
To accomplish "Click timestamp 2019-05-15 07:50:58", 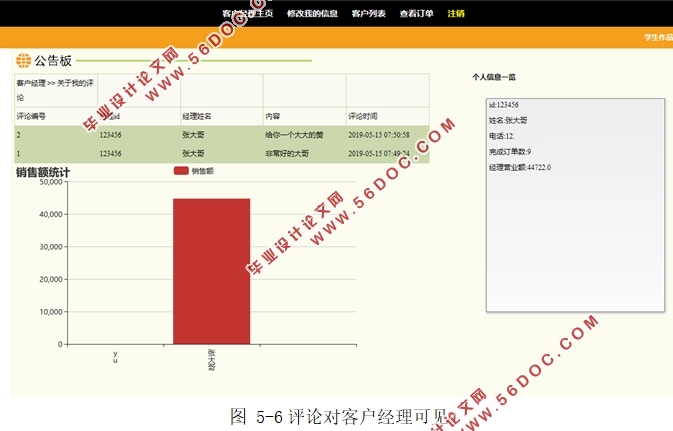I will pyautogui.click(x=379, y=135).
